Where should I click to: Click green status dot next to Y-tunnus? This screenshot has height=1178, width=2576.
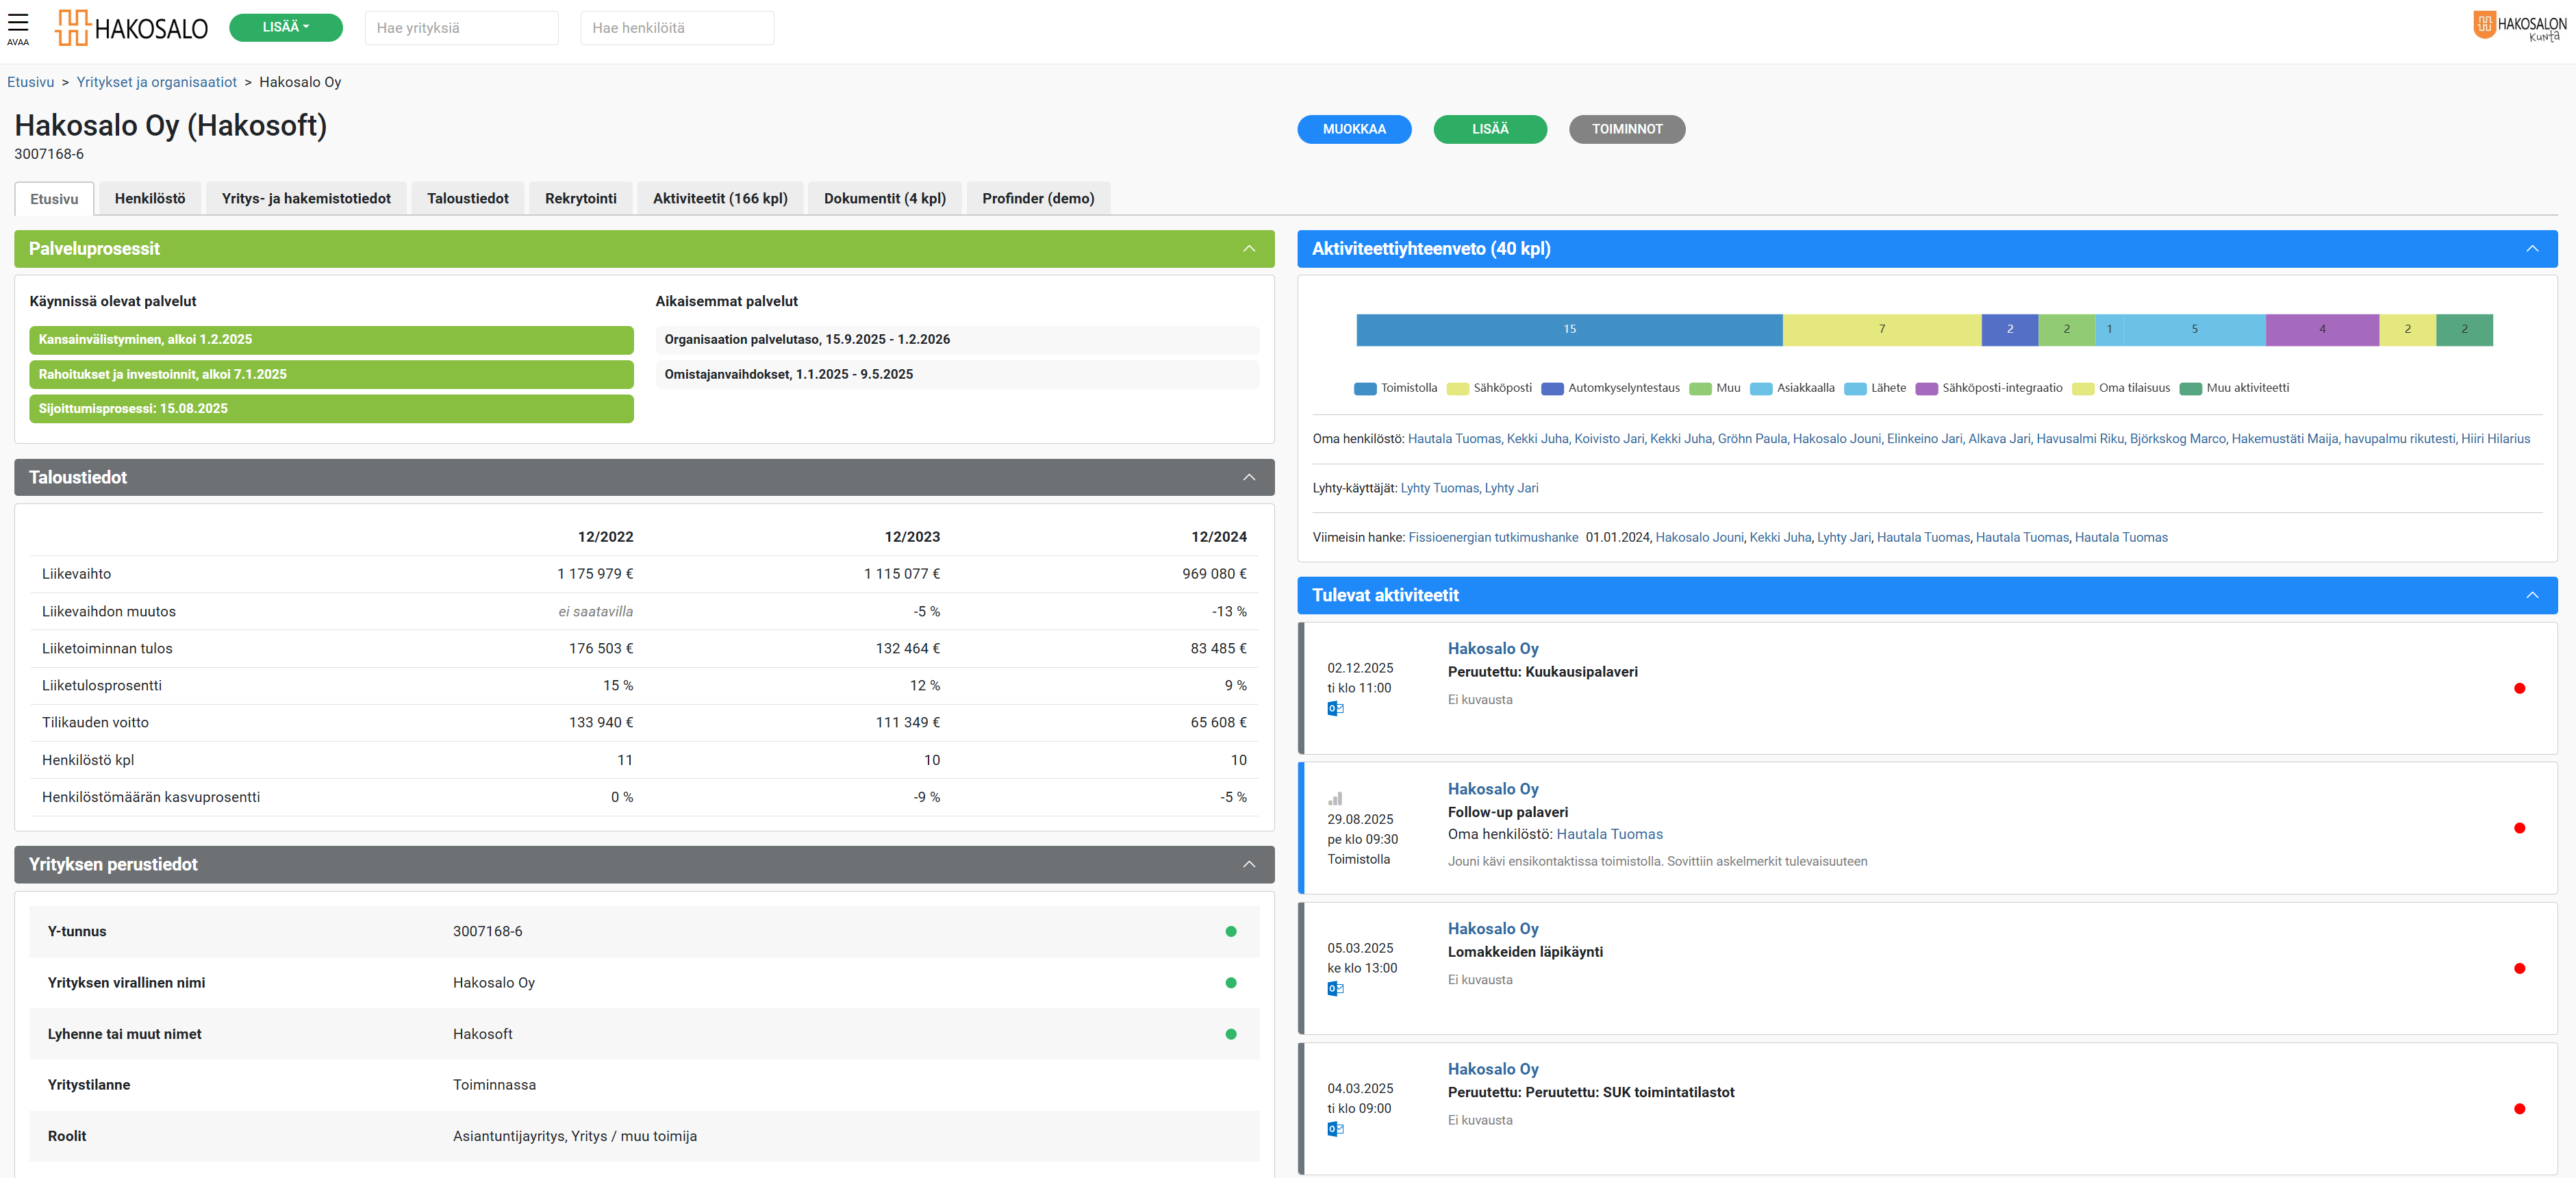(x=1230, y=932)
